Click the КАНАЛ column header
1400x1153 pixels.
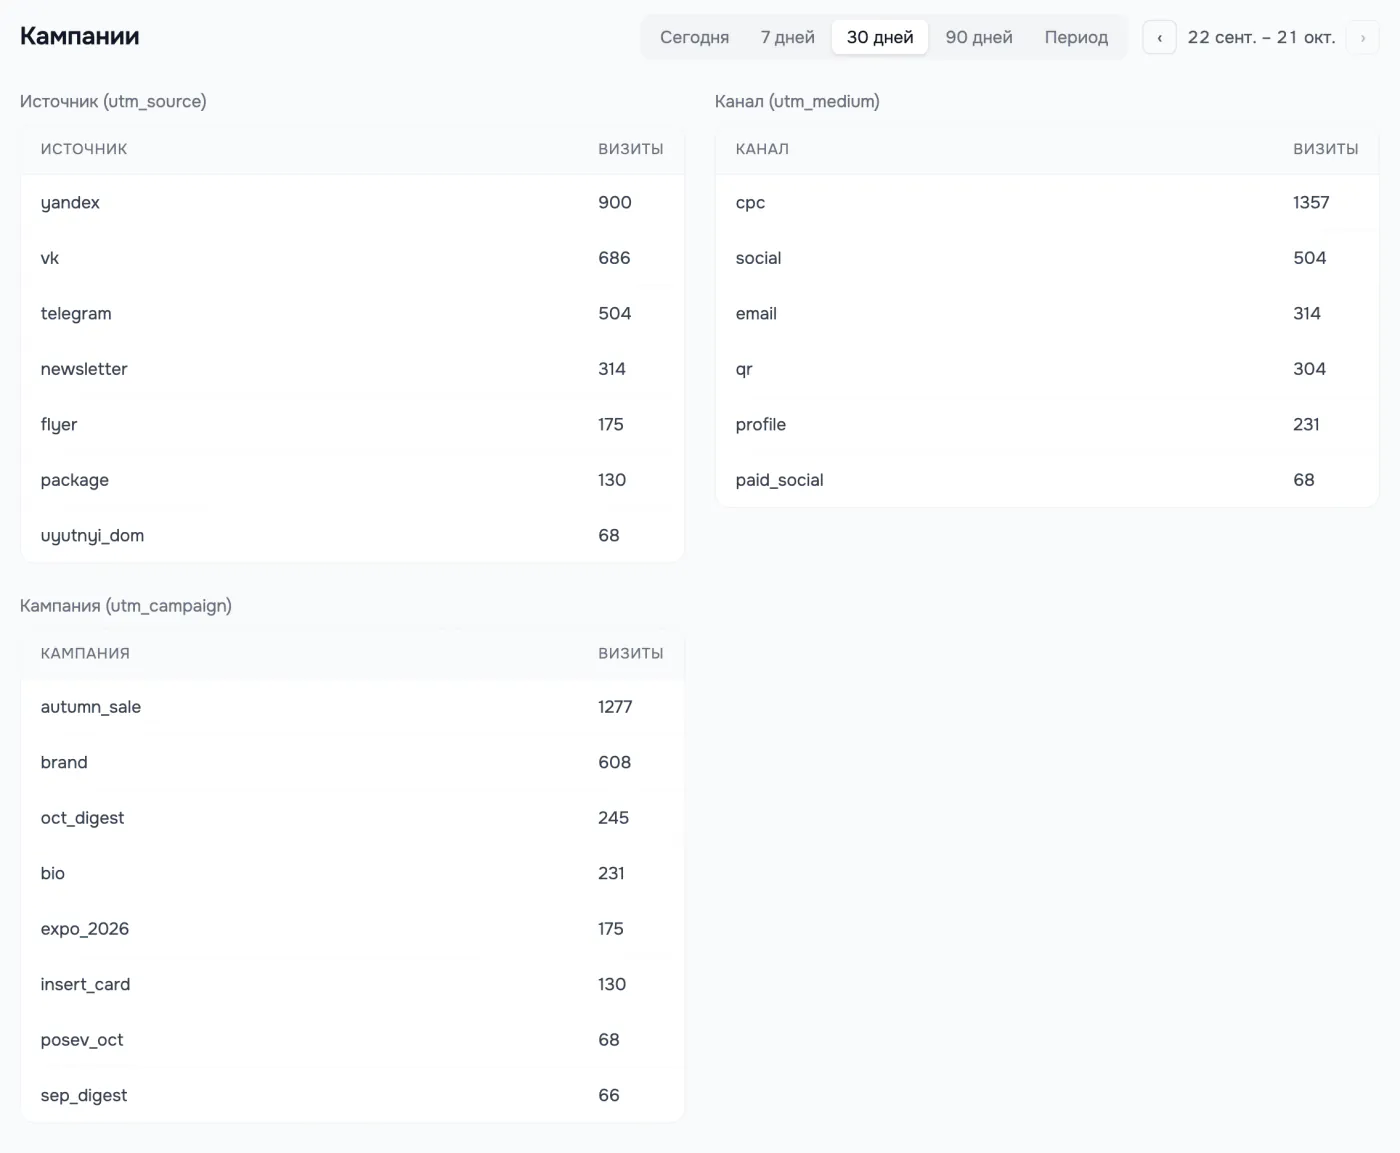[x=762, y=149]
